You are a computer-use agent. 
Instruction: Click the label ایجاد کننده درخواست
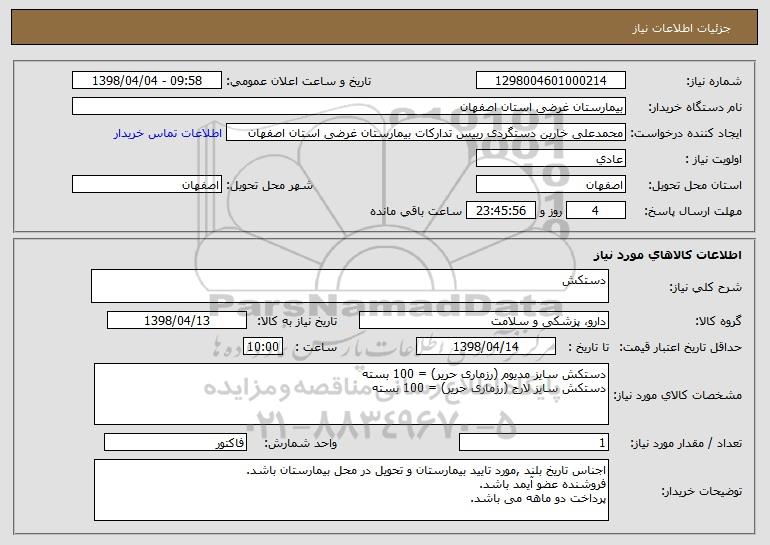pos(686,134)
